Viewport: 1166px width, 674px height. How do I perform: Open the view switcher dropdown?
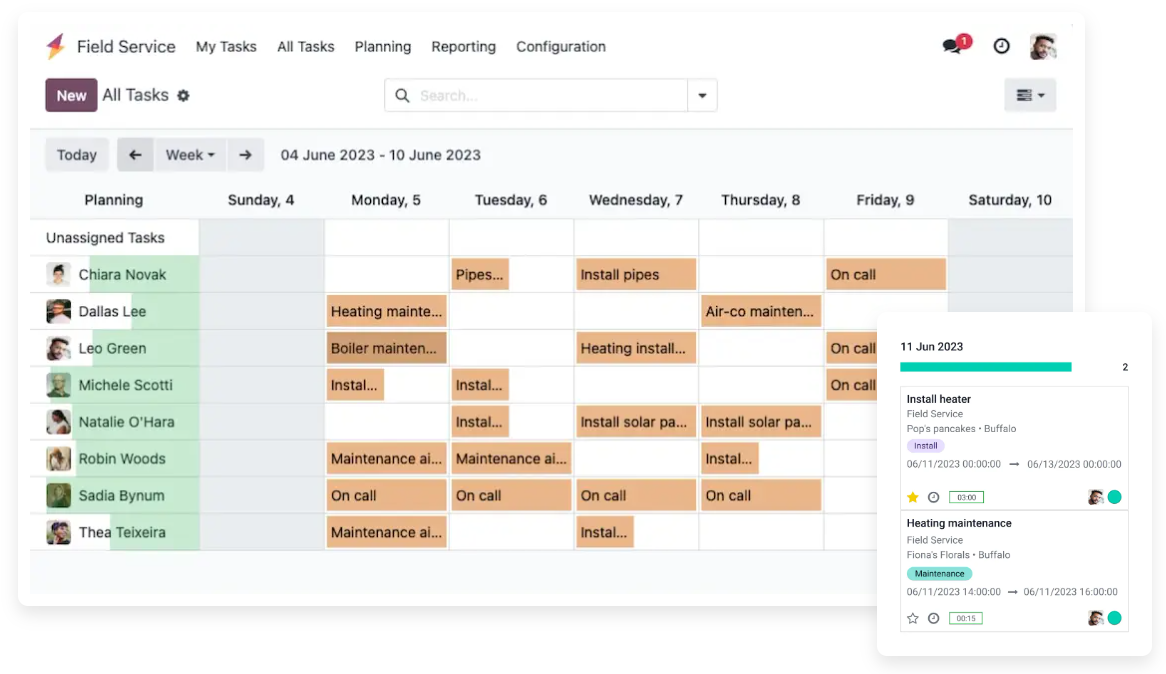pyautogui.click(x=1030, y=95)
